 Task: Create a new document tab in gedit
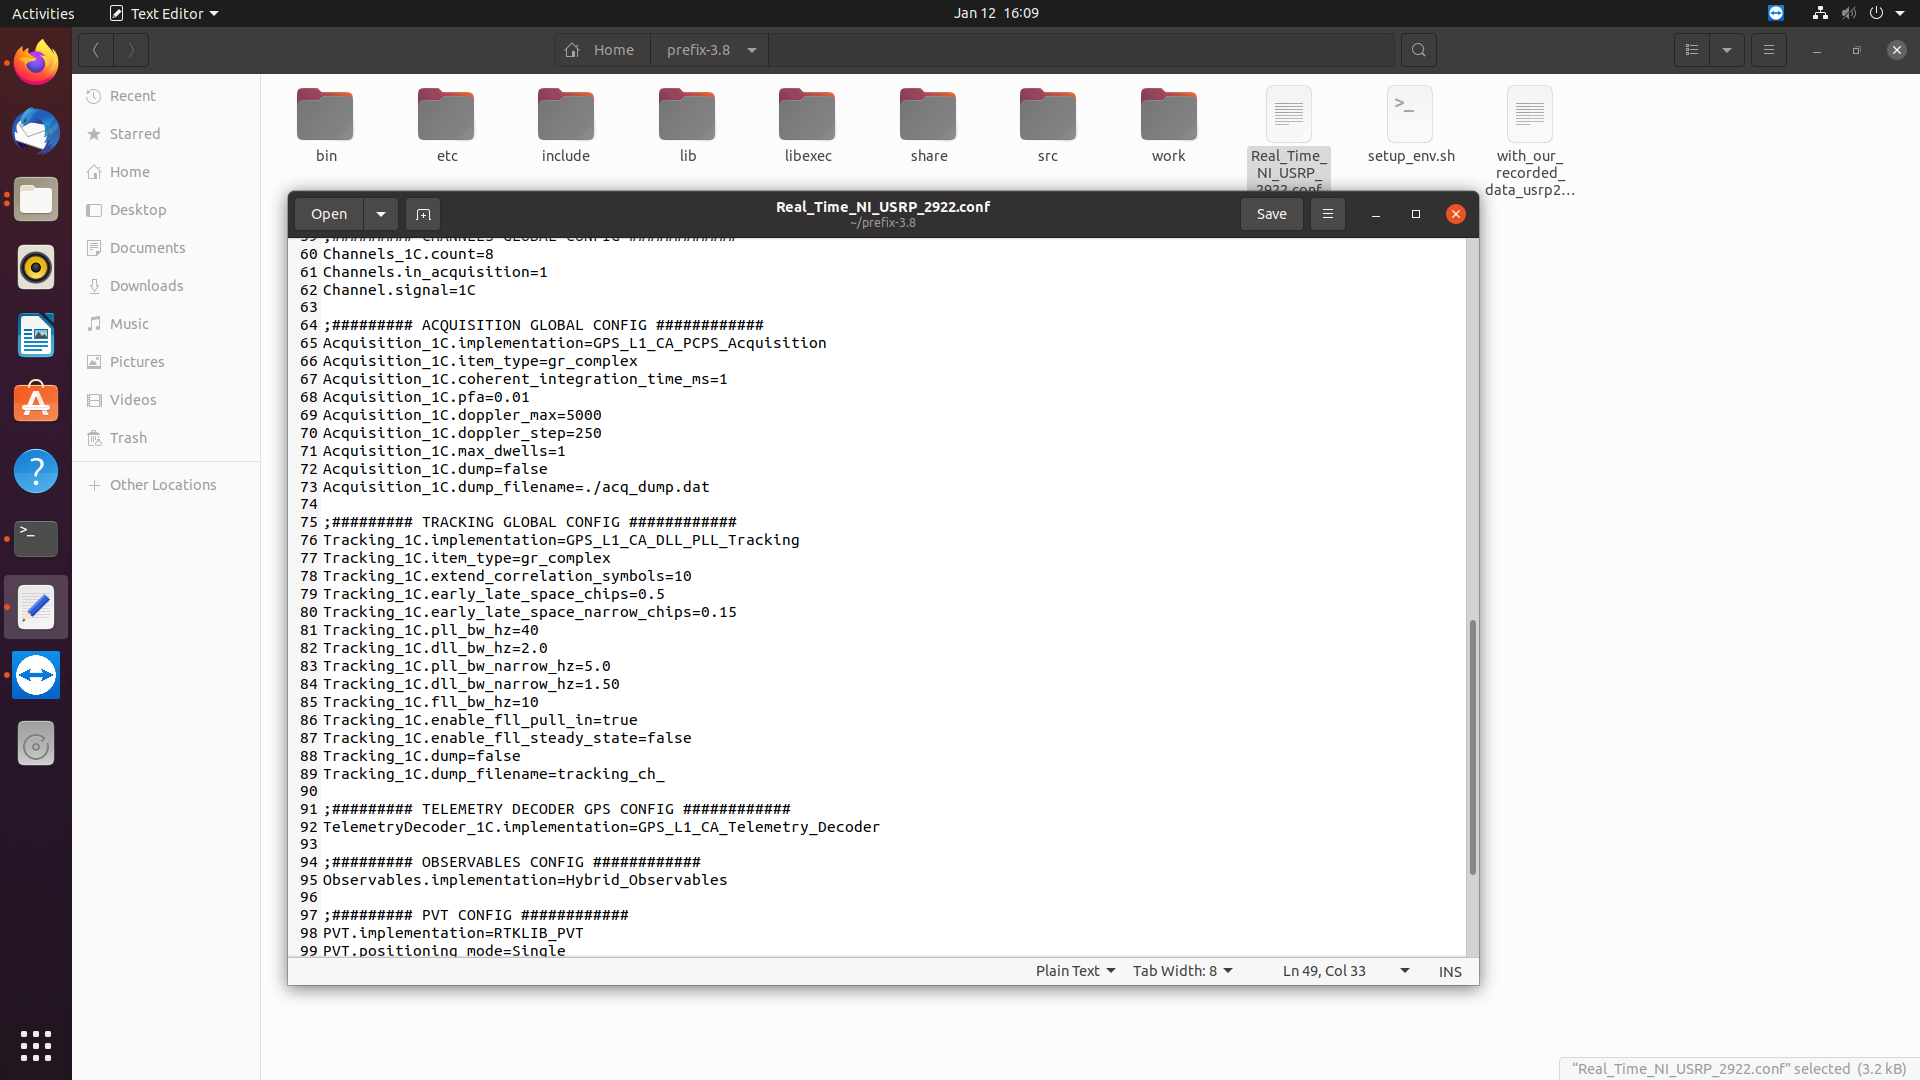[422, 214]
